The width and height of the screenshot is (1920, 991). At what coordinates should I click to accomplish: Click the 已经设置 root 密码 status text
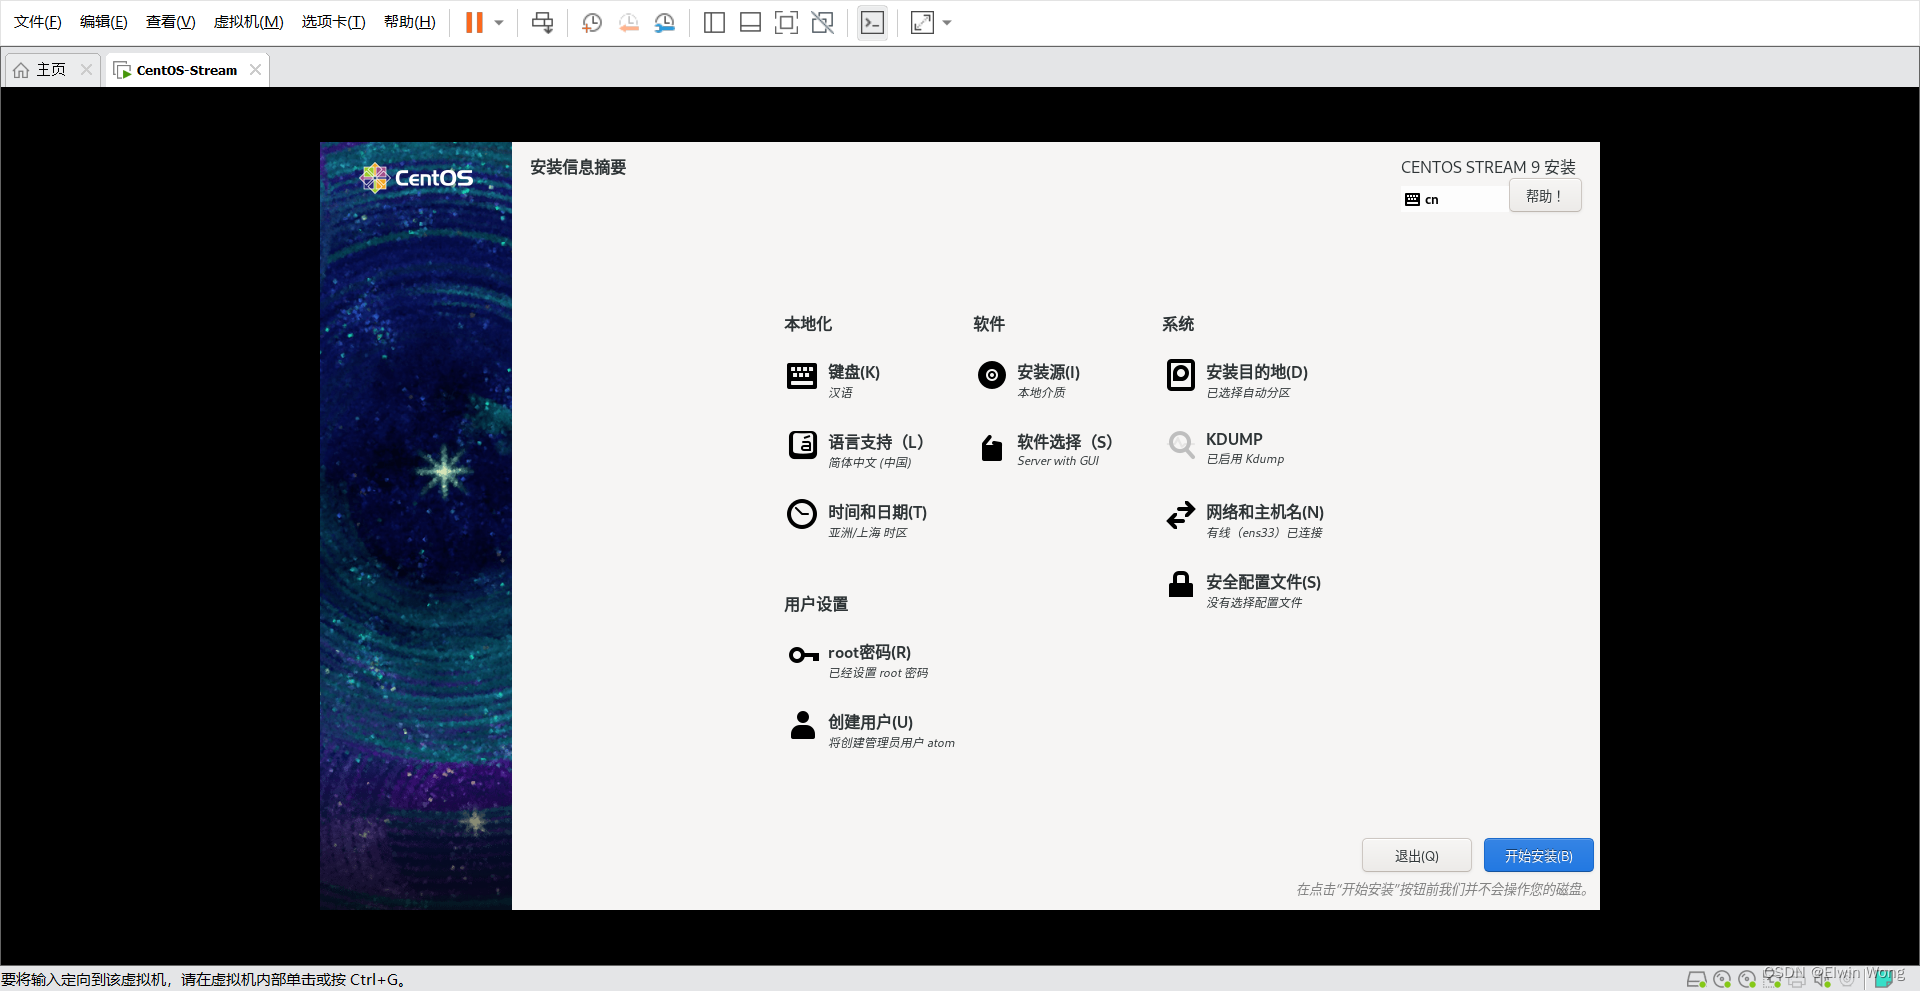(x=878, y=673)
